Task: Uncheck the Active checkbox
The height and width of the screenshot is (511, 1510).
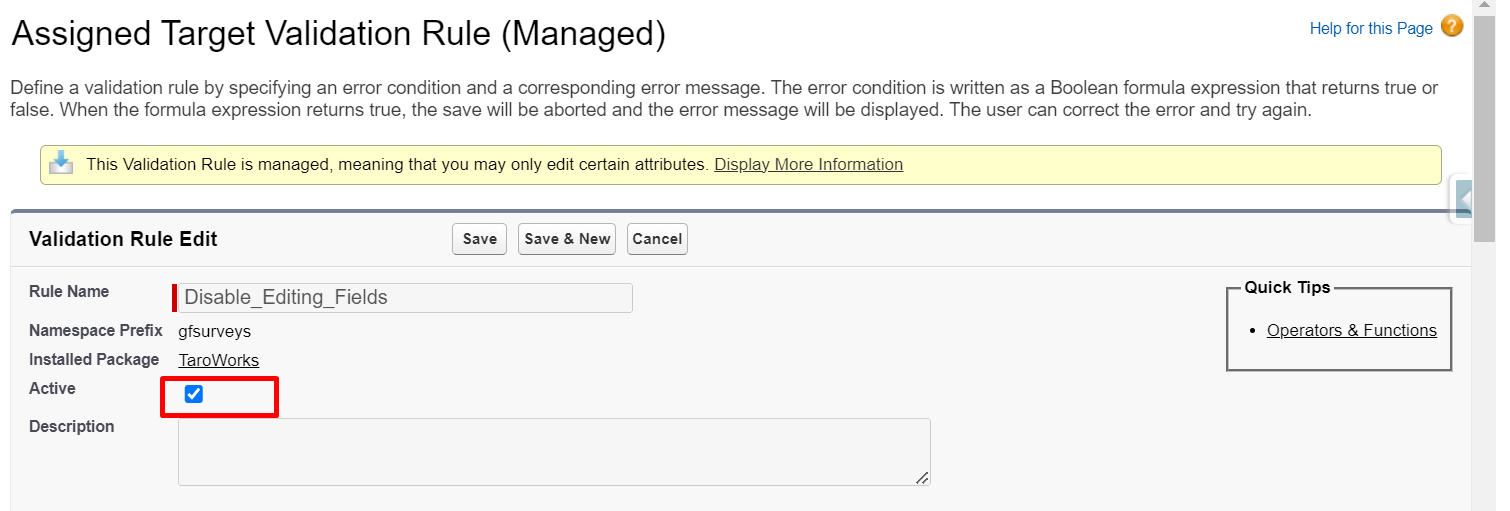Action: point(194,394)
